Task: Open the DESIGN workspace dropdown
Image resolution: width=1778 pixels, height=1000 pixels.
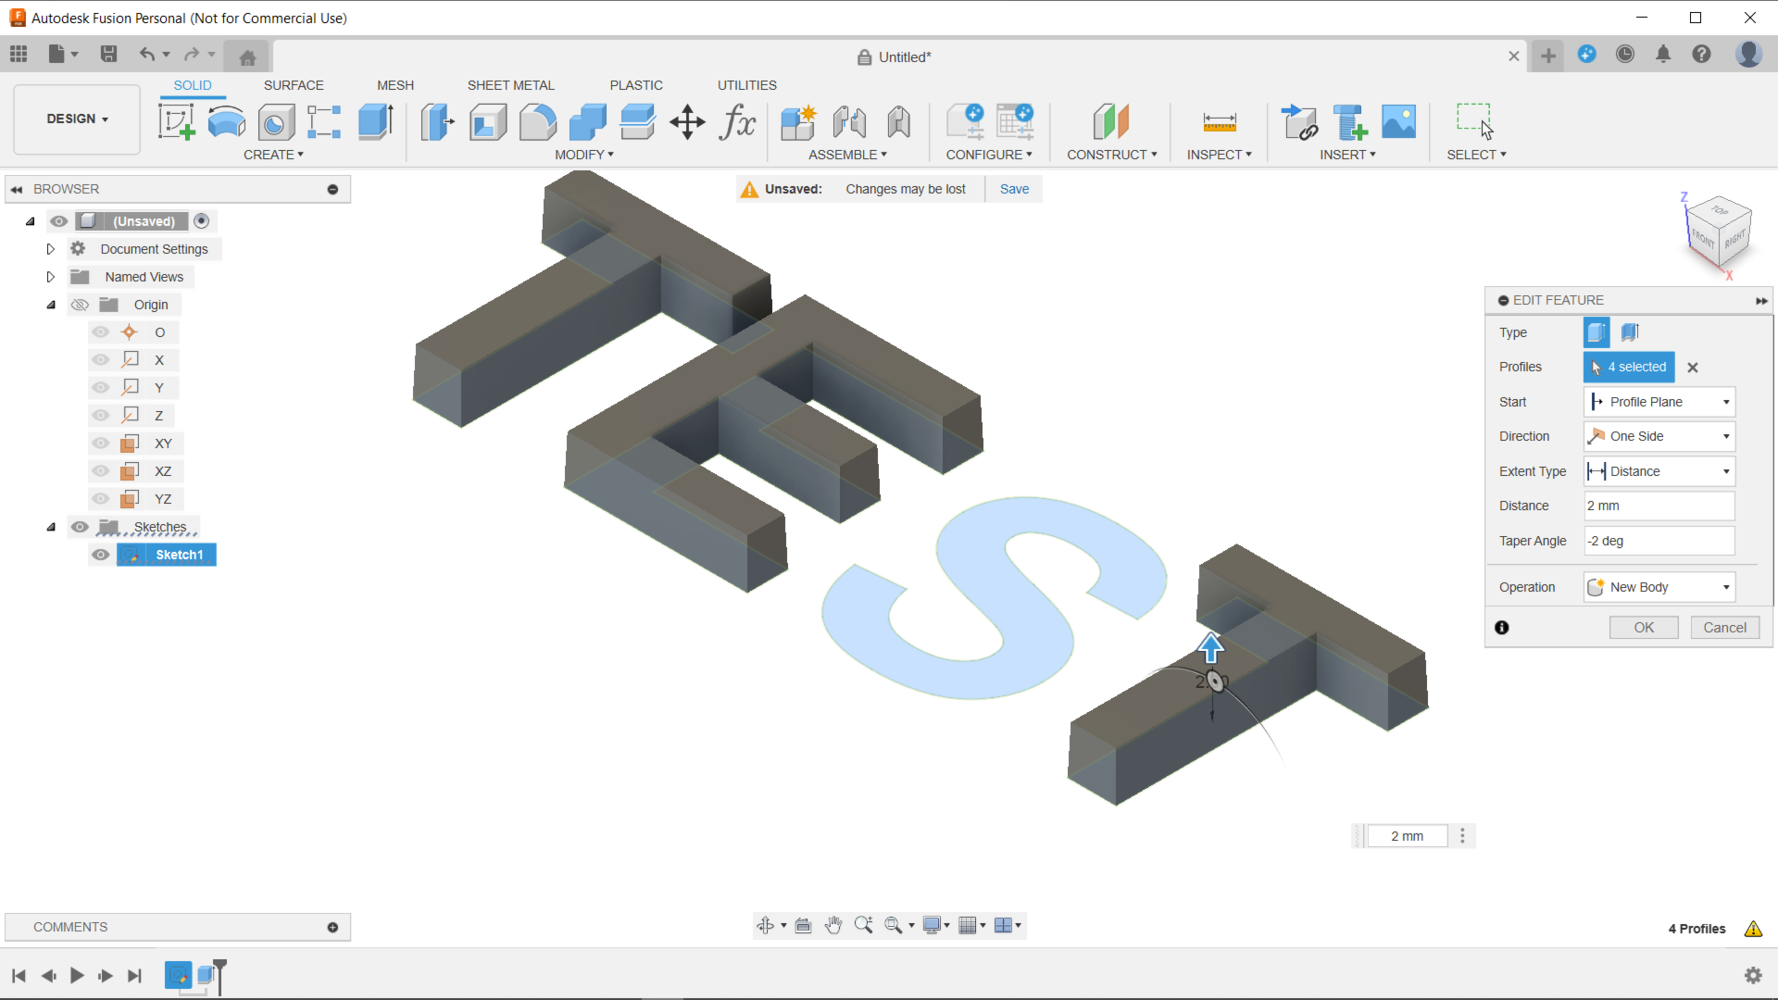Action: click(x=77, y=119)
